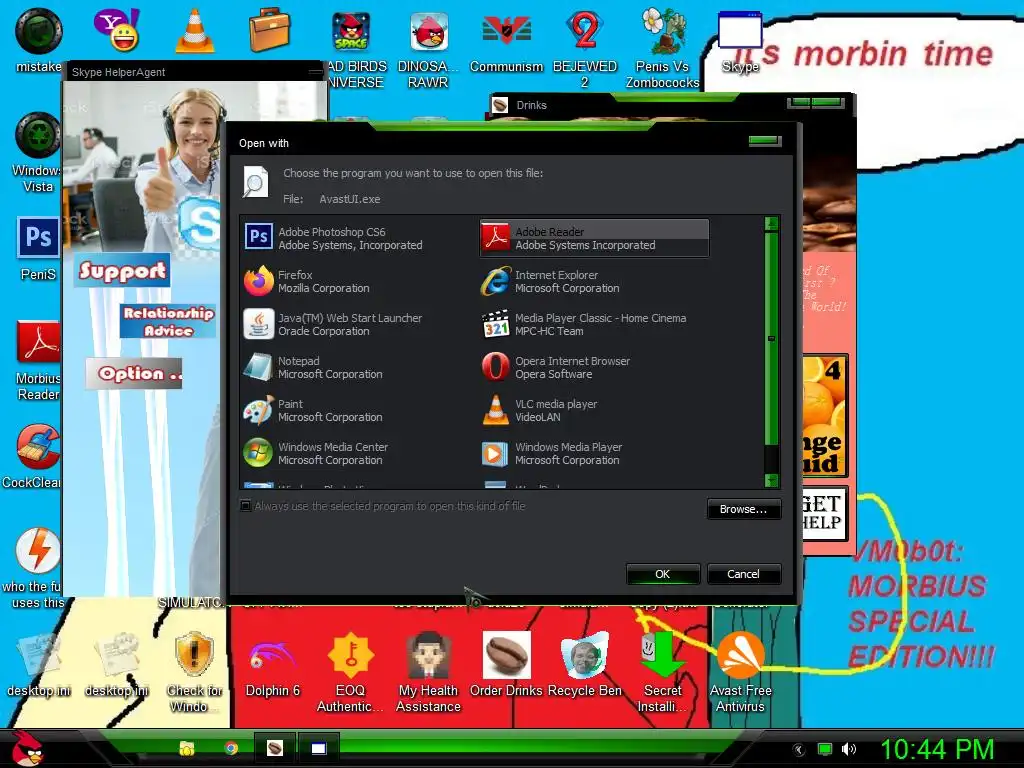1024x768 pixels.
Task: Click the scroll down arrow of program list
Action: pyautogui.click(x=771, y=480)
